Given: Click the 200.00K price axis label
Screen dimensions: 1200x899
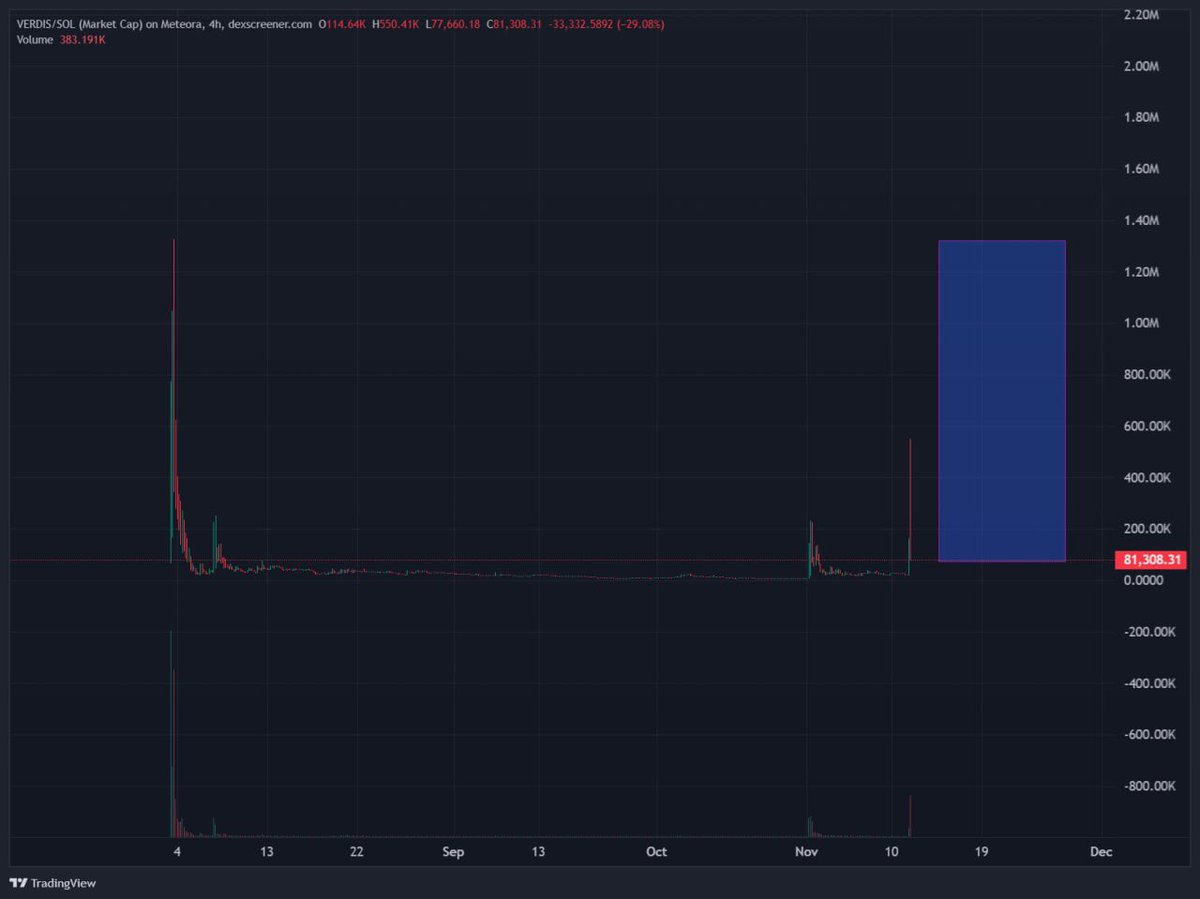Looking at the screenshot, I should (1145, 529).
